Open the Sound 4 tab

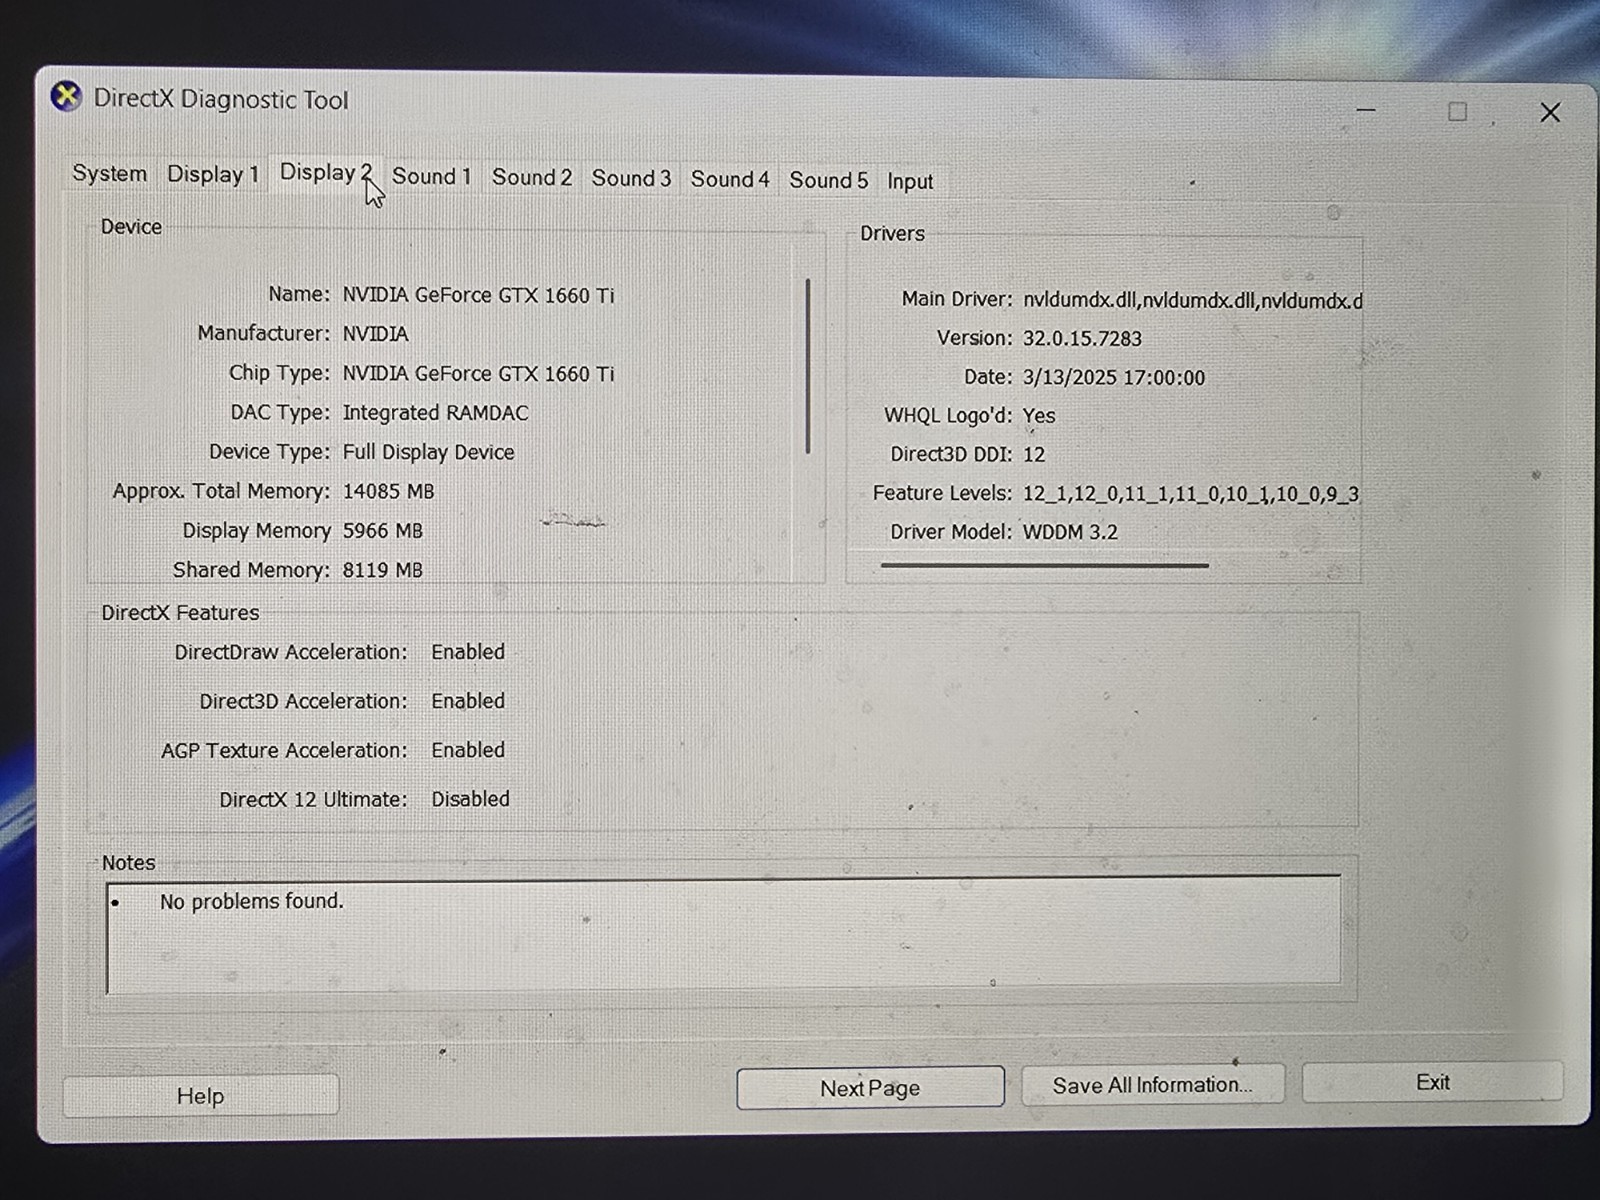click(x=730, y=179)
